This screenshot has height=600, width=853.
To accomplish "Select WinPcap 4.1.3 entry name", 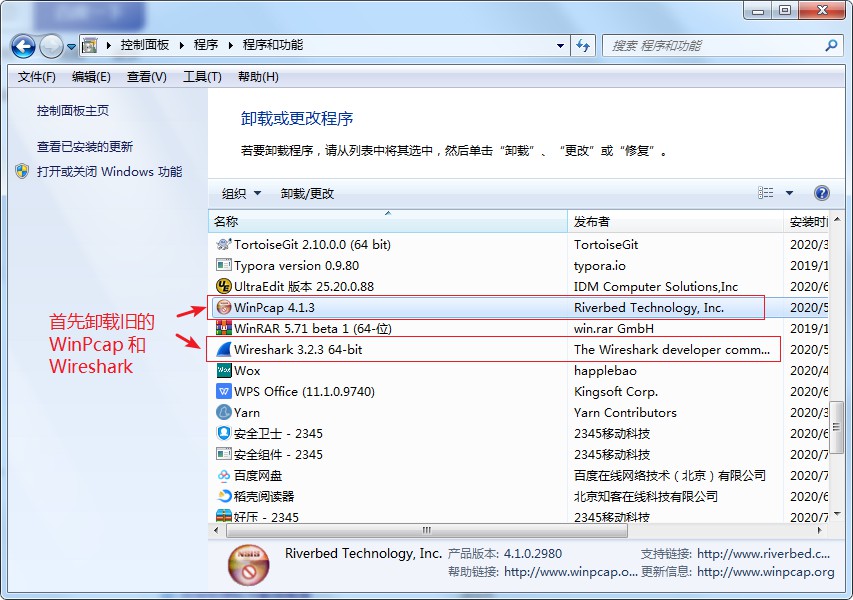I will point(274,307).
